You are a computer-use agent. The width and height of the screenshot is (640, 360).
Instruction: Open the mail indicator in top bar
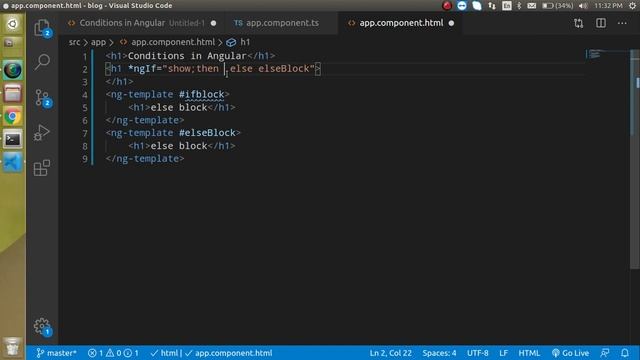pyautogui.click(x=531, y=5)
